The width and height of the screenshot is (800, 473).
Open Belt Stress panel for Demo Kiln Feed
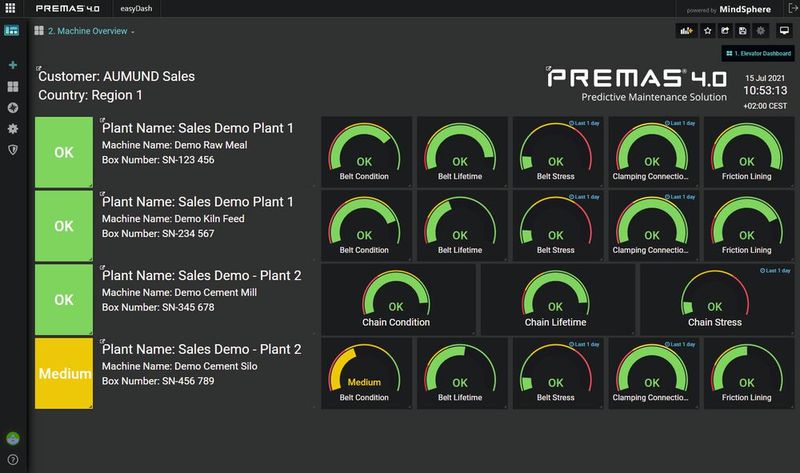tap(558, 226)
